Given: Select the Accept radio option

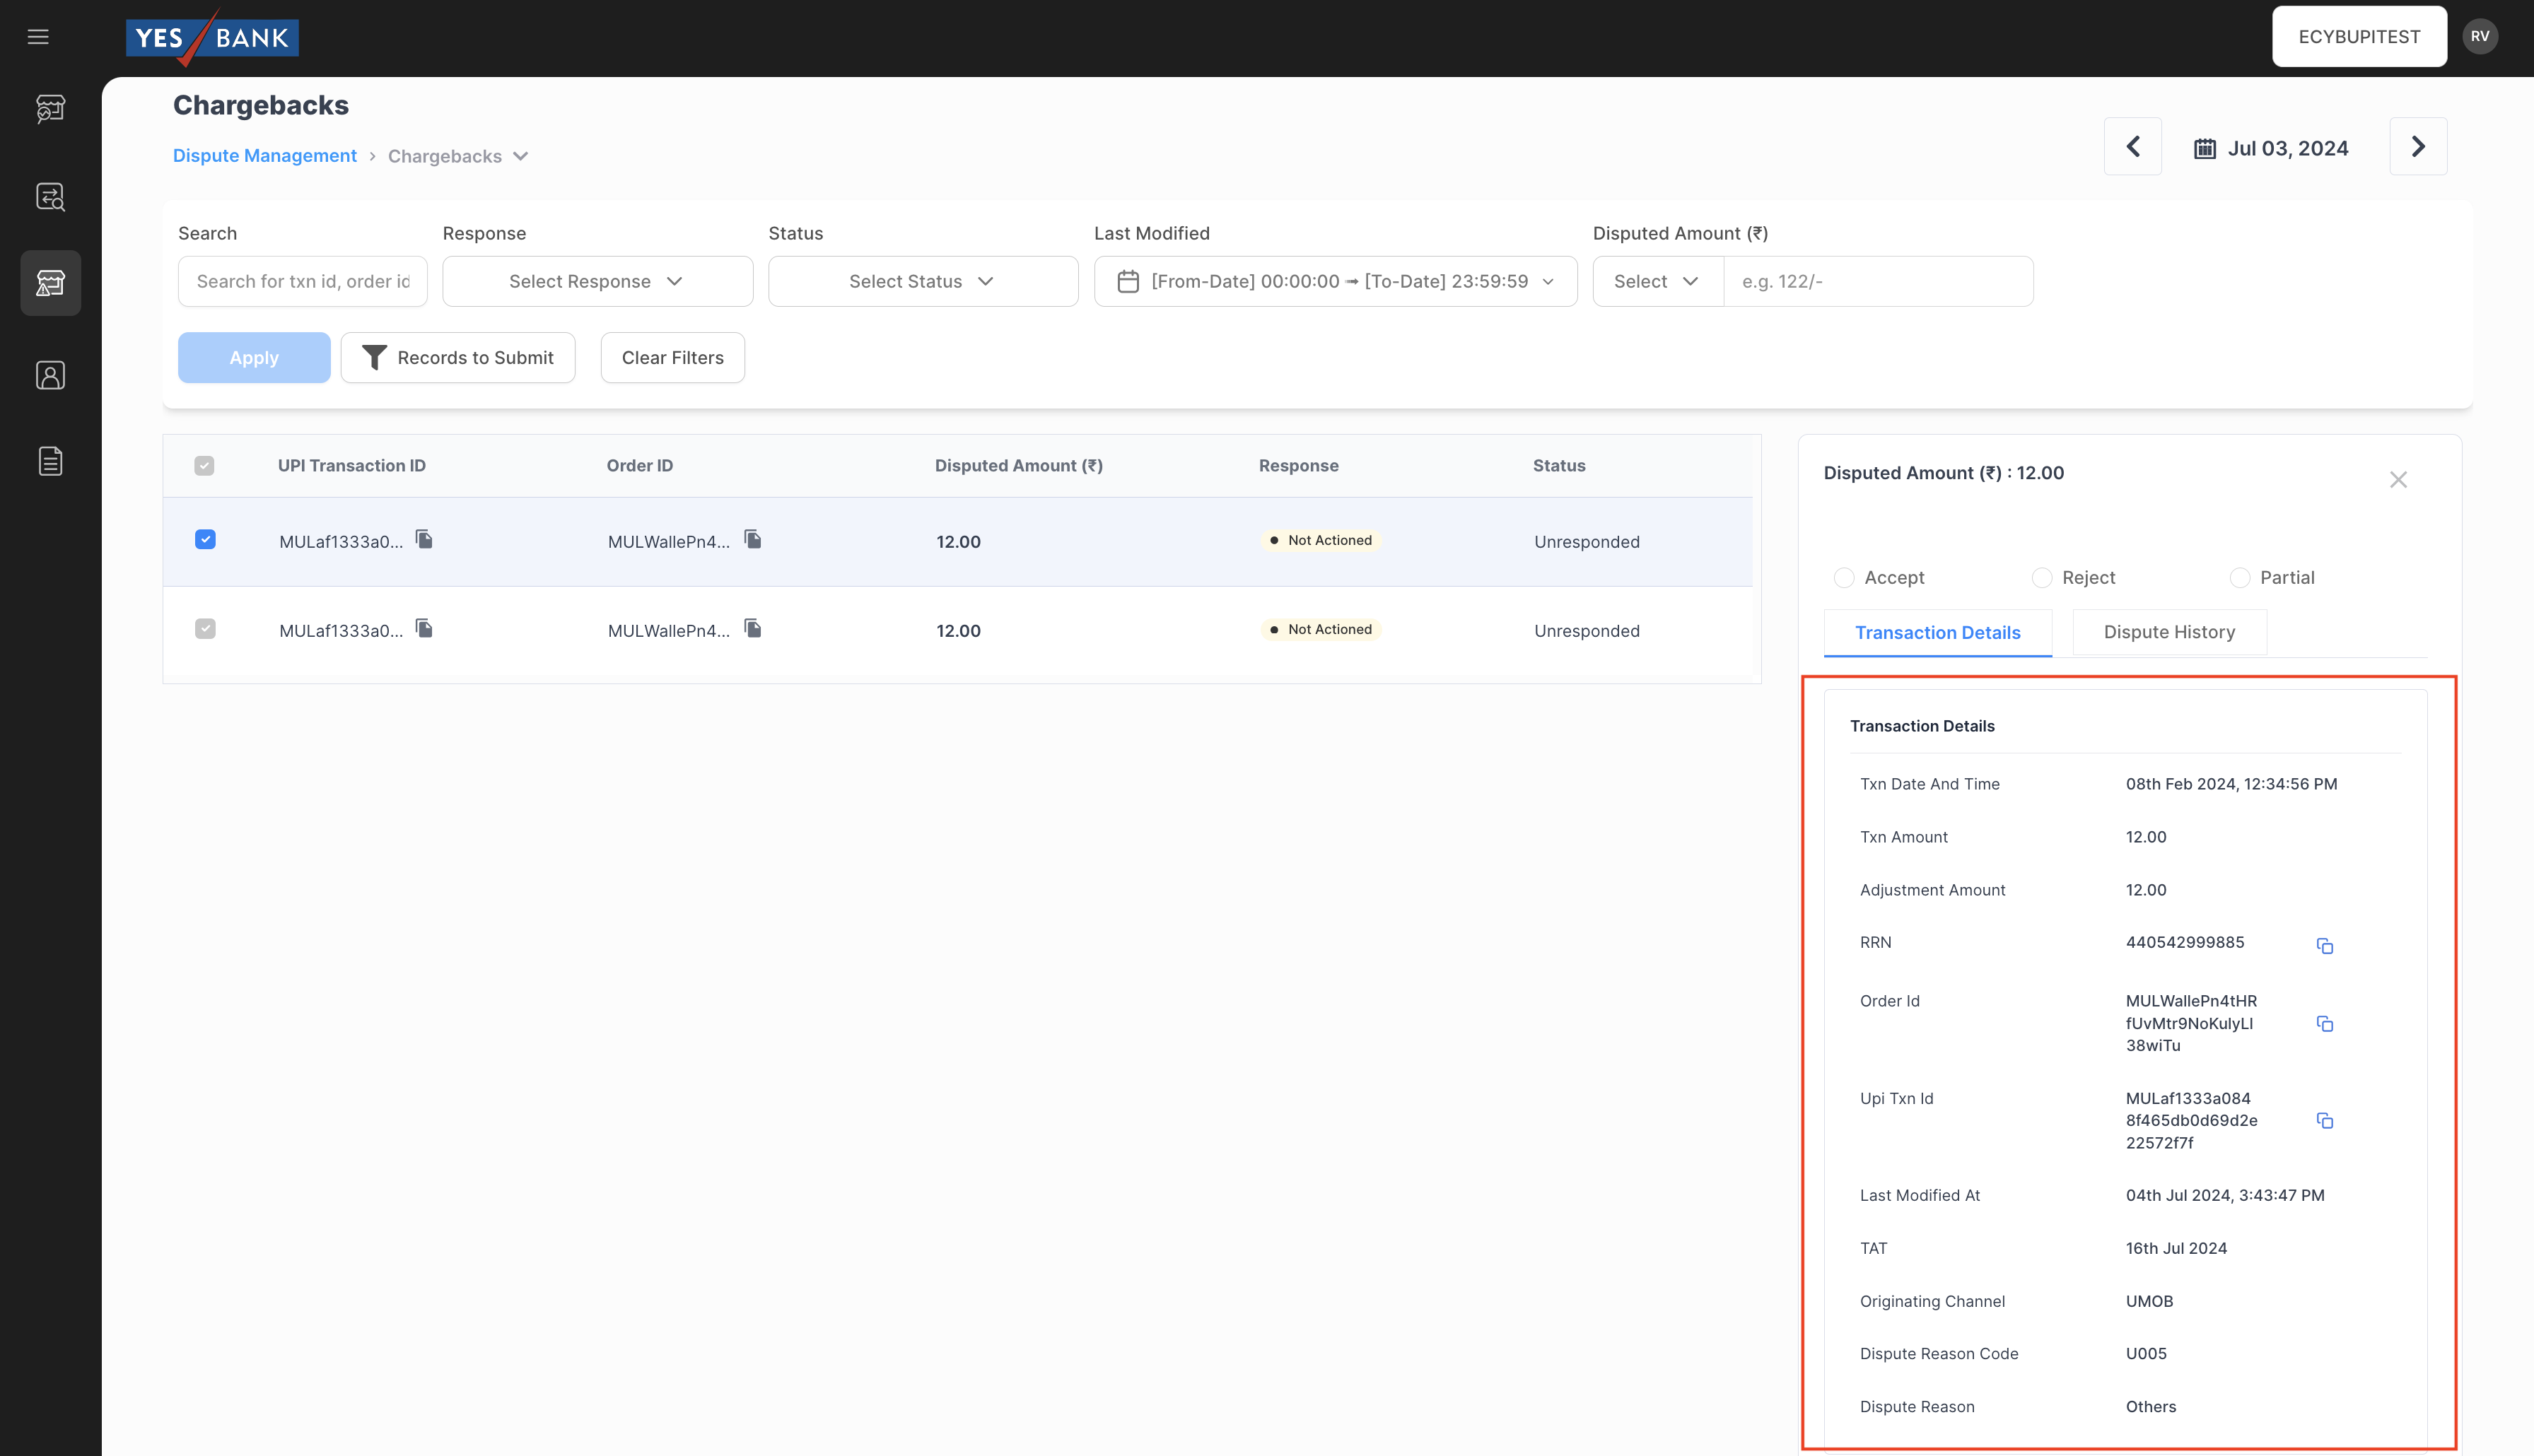Looking at the screenshot, I should click(x=1844, y=578).
